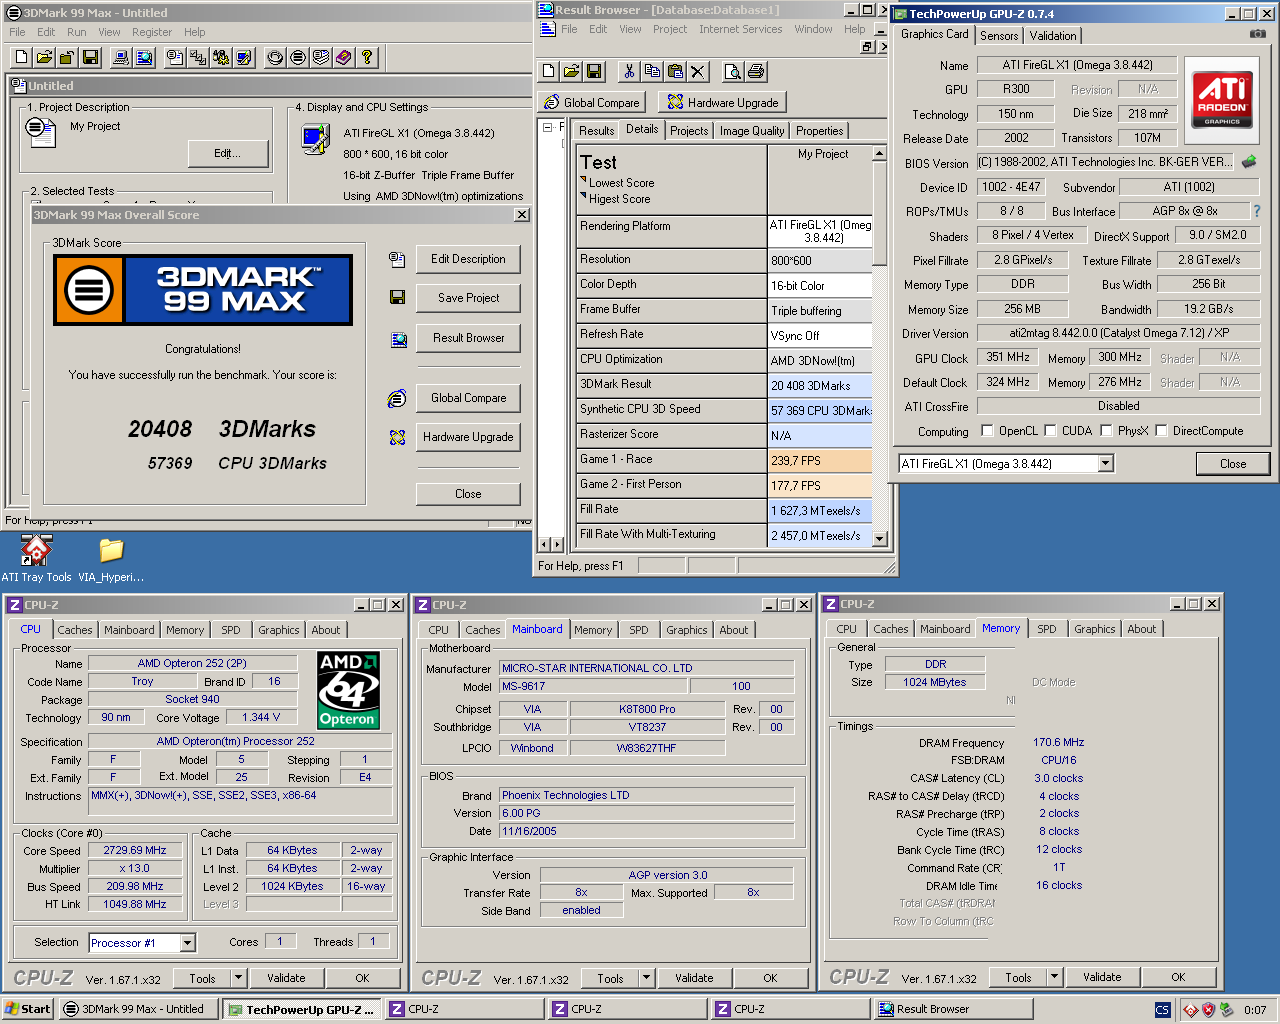Viewport: 1280px width, 1024px height.
Task: Click the Open folder icon in Result Browser toolbar
Action: click(571, 71)
